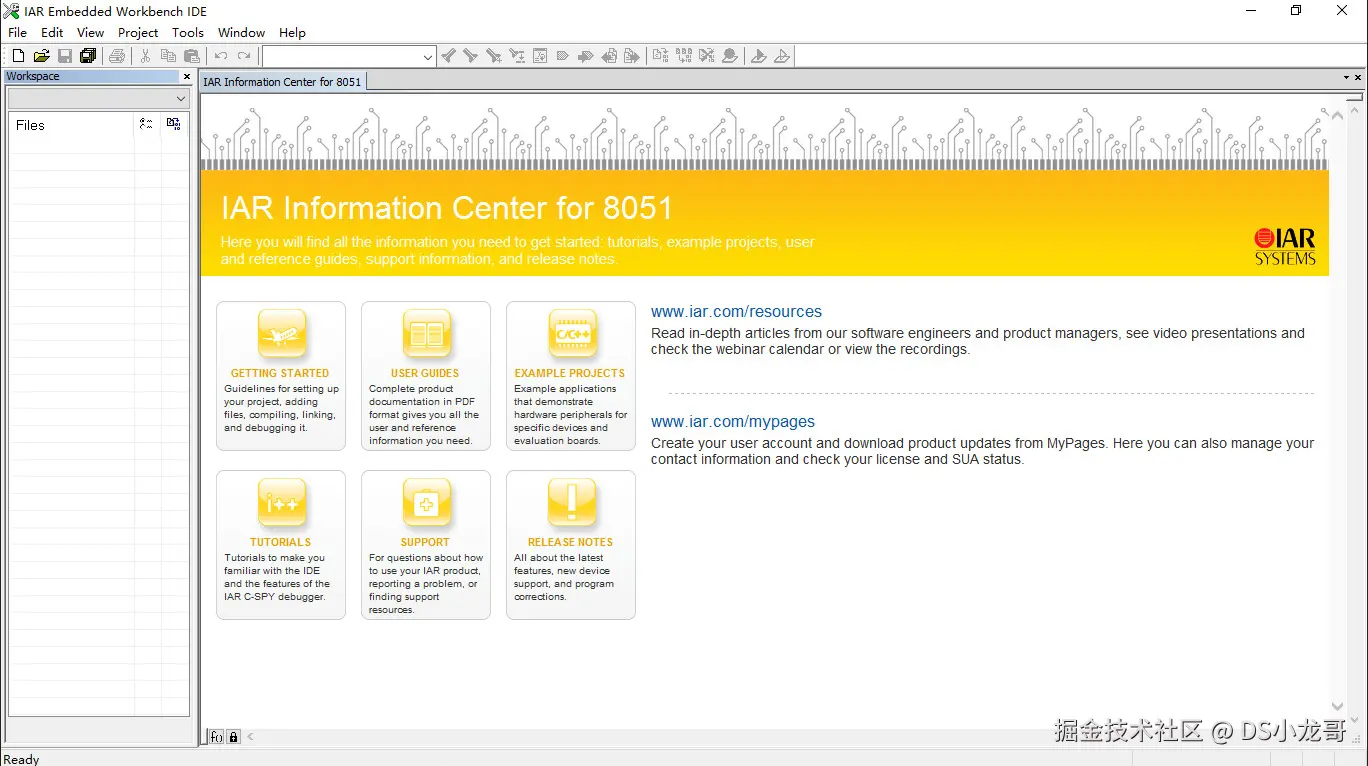The height and width of the screenshot is (766, 1368).
Task: Open the Release Notes tile
Action: tap(571, 545)
